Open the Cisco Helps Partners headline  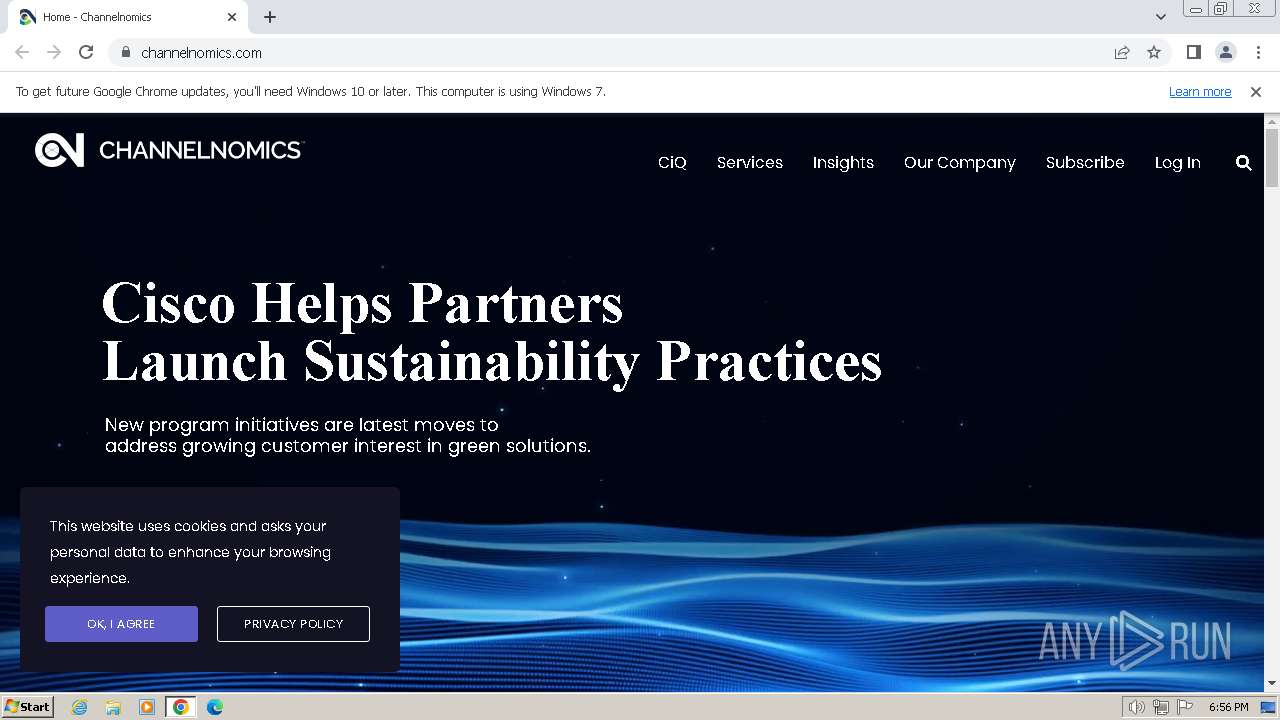coord(491,332)
